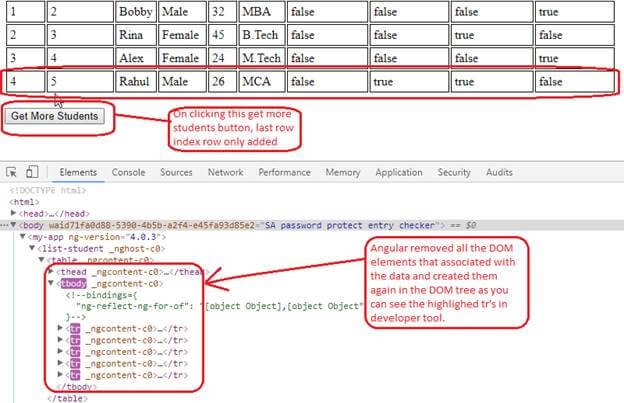
Task: Open the Audits tab
Action: click(499, 172)
